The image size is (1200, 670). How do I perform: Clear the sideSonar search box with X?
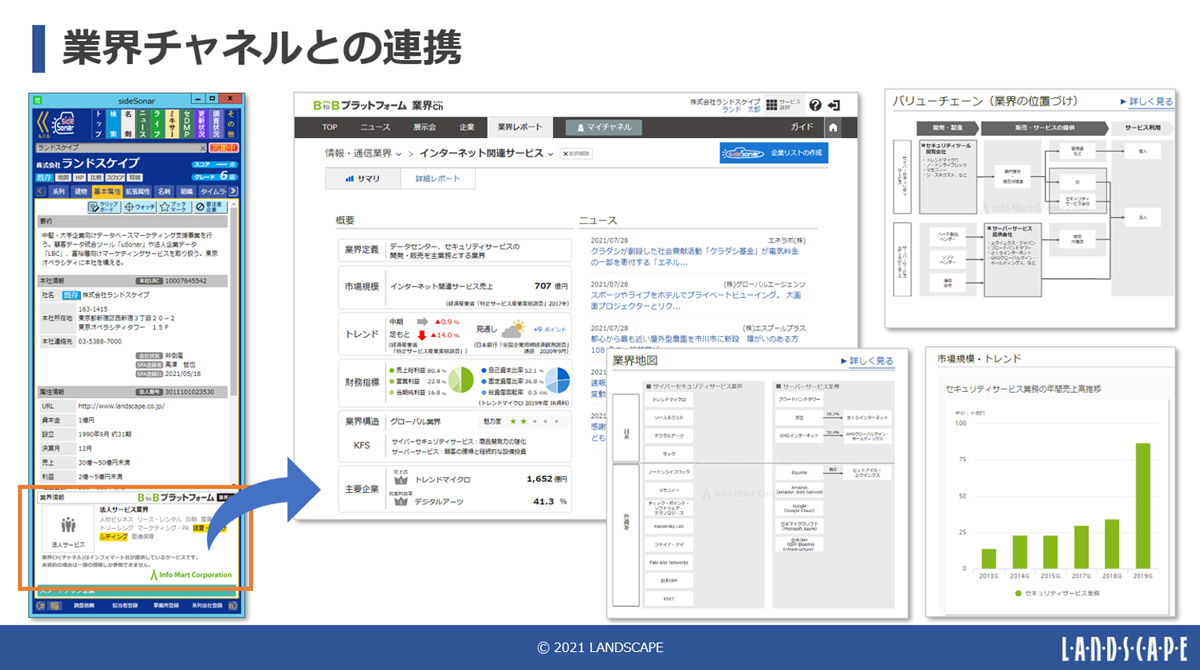pyautogui.click(x=203, y=148)
